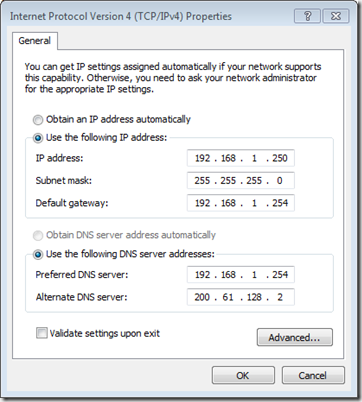
Task: Enable Validate settings upon exit checkbox
Action: pos(42,333)
